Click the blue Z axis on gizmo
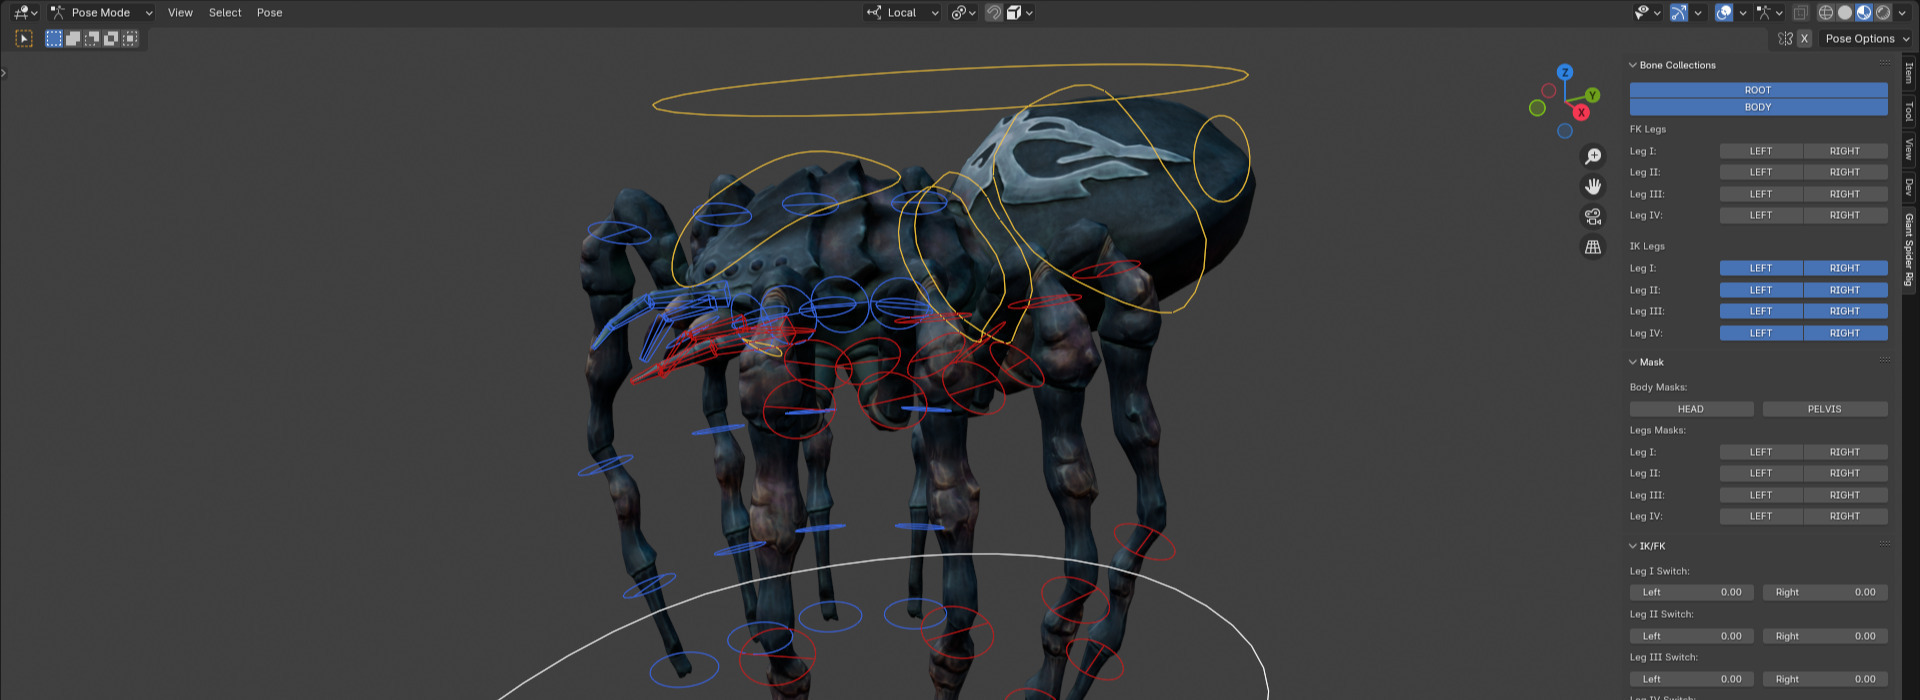This screenshot has height=700, width=1920. [1565, 72]
